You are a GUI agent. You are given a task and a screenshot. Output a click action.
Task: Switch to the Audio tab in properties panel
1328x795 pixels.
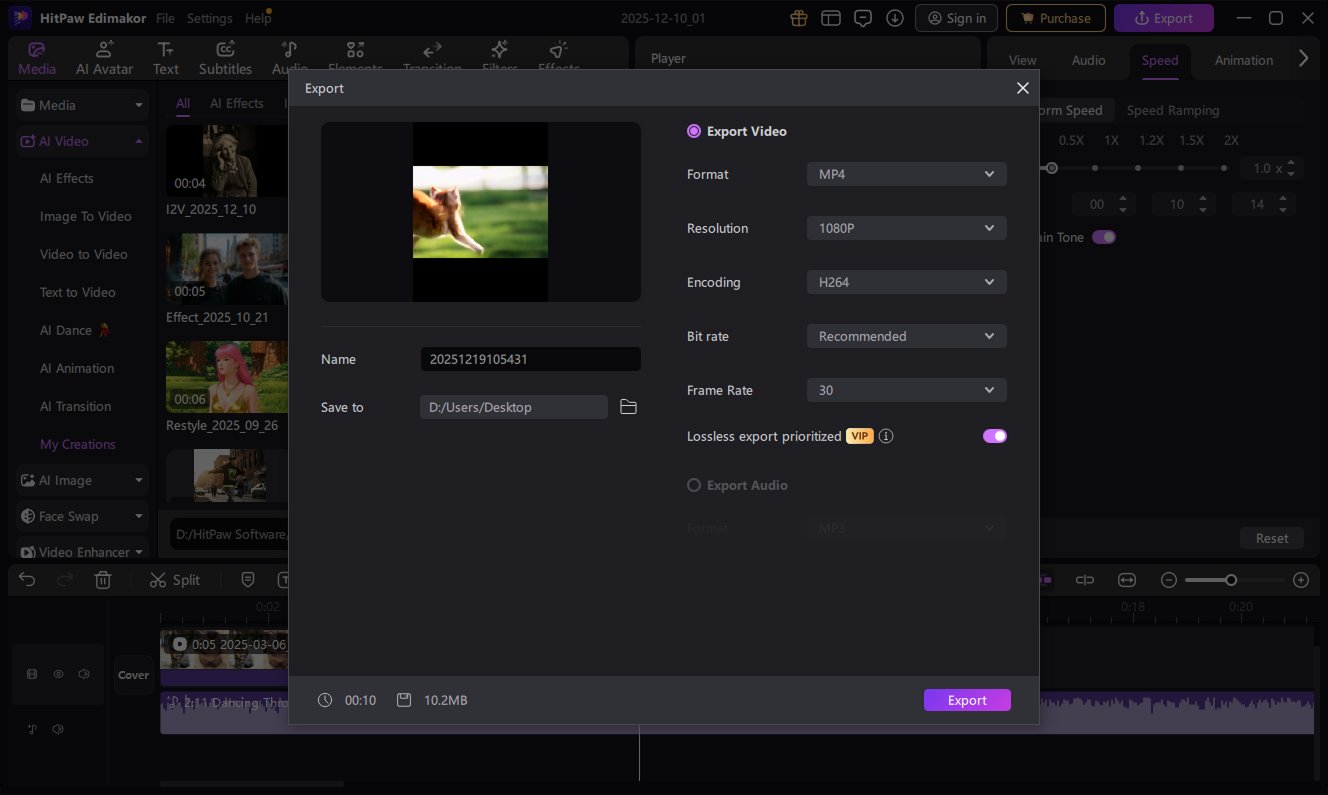(x=1088, y=60)
